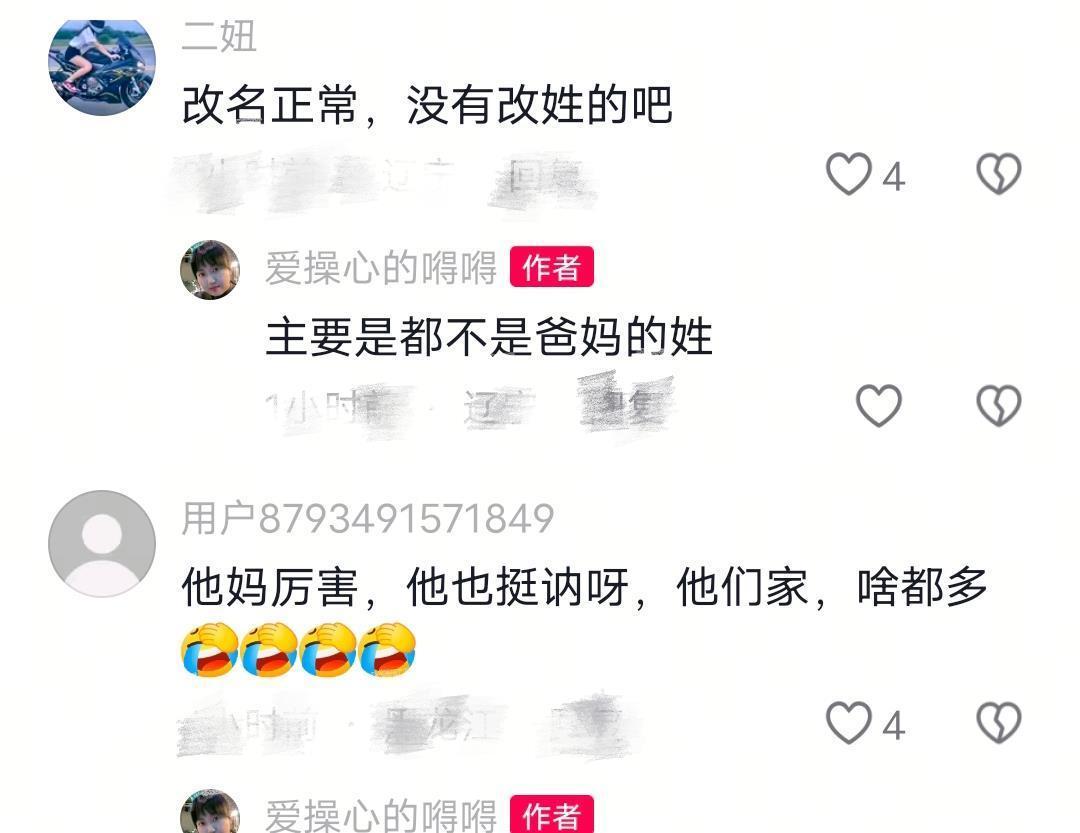The image size is (1080, 833).
Task: Select comment text 改名正常，没有改姓的吧
Action: pos(427,105)
